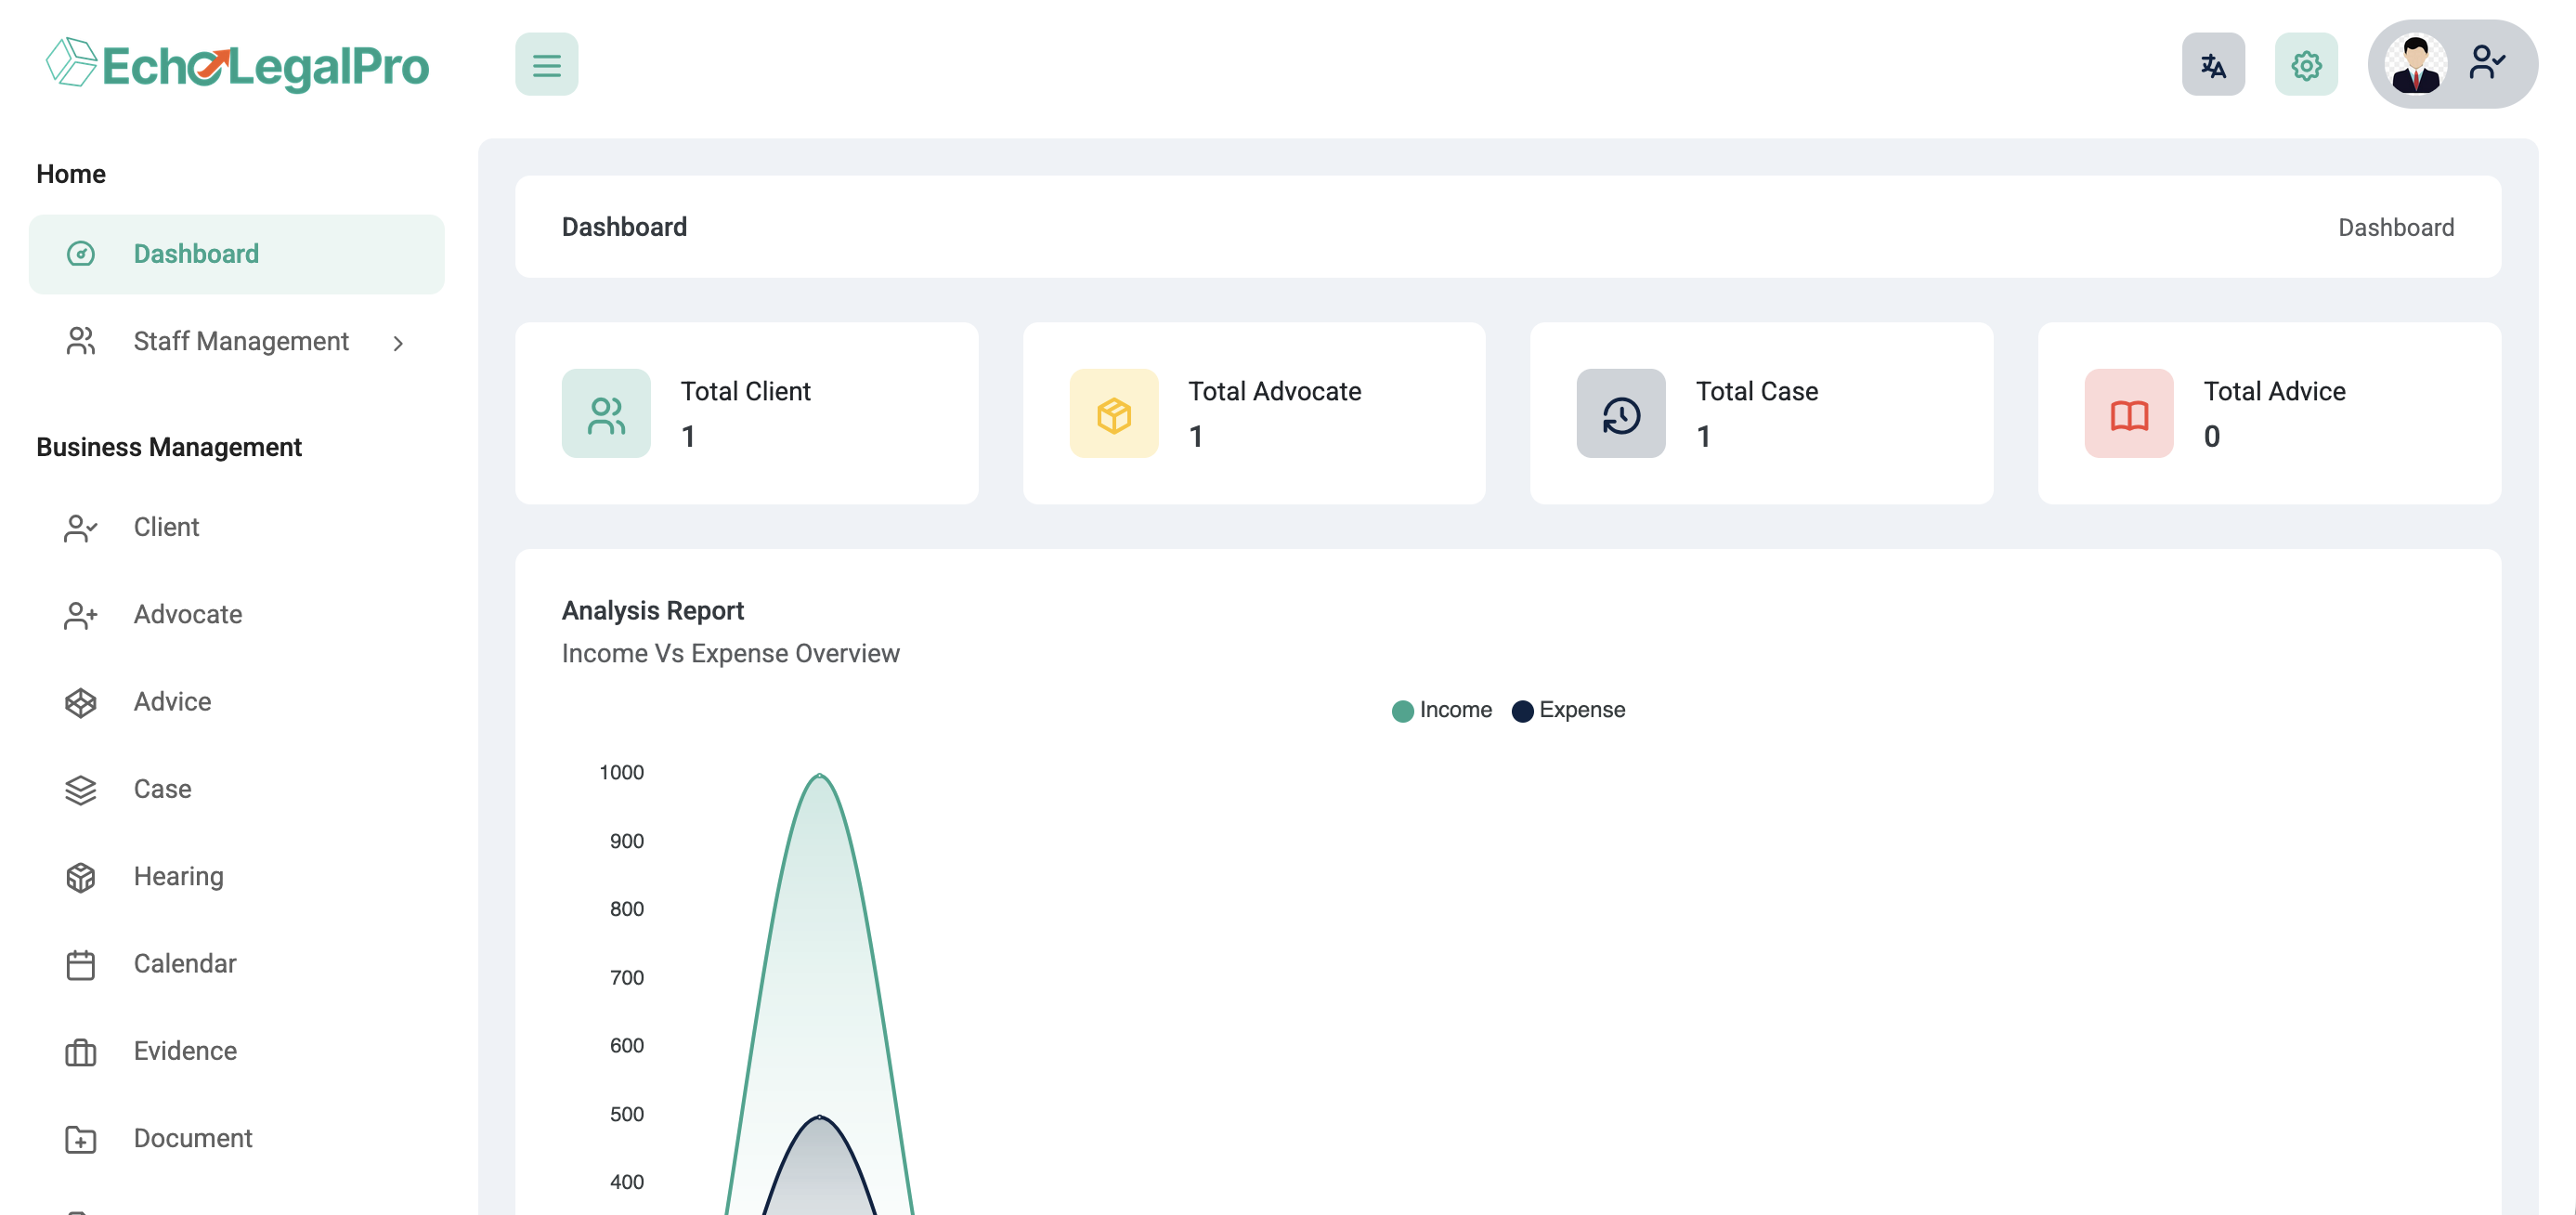Click the income peak point on chart

click(x=819, y=775)
